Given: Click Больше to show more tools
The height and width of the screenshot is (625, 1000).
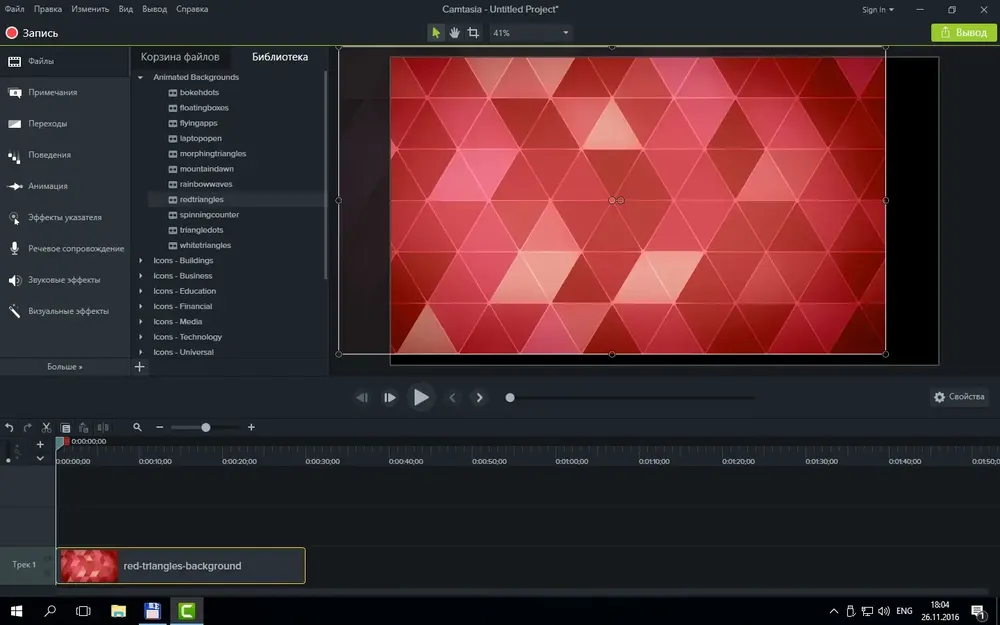Looking at the screenshot, I should pyautogui.click(x=64, y=367).
